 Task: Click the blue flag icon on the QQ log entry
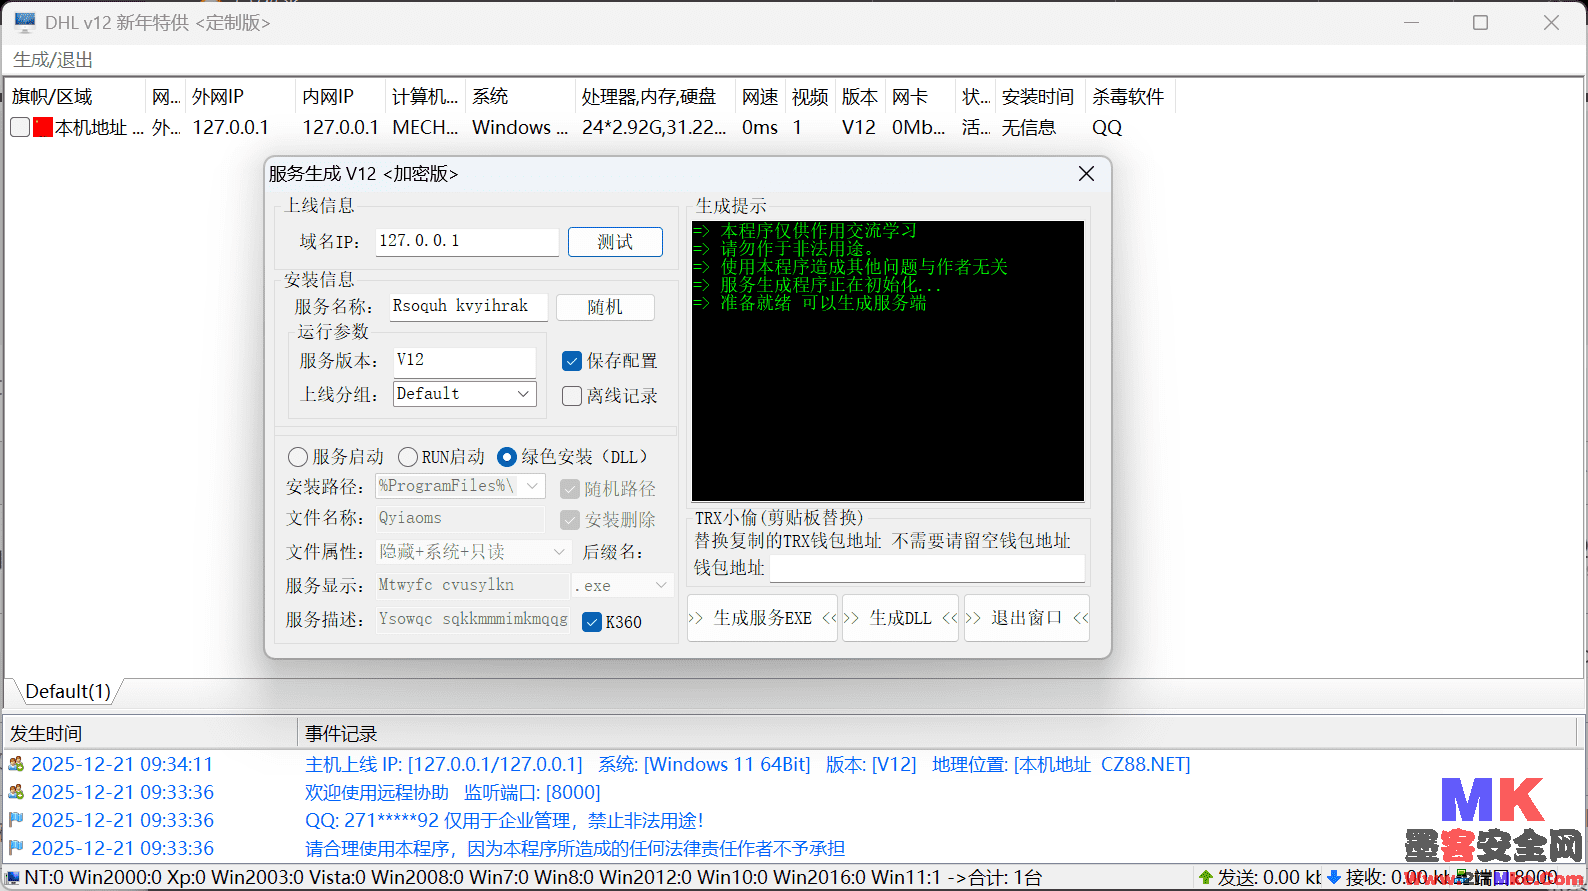tap(16, 820)
